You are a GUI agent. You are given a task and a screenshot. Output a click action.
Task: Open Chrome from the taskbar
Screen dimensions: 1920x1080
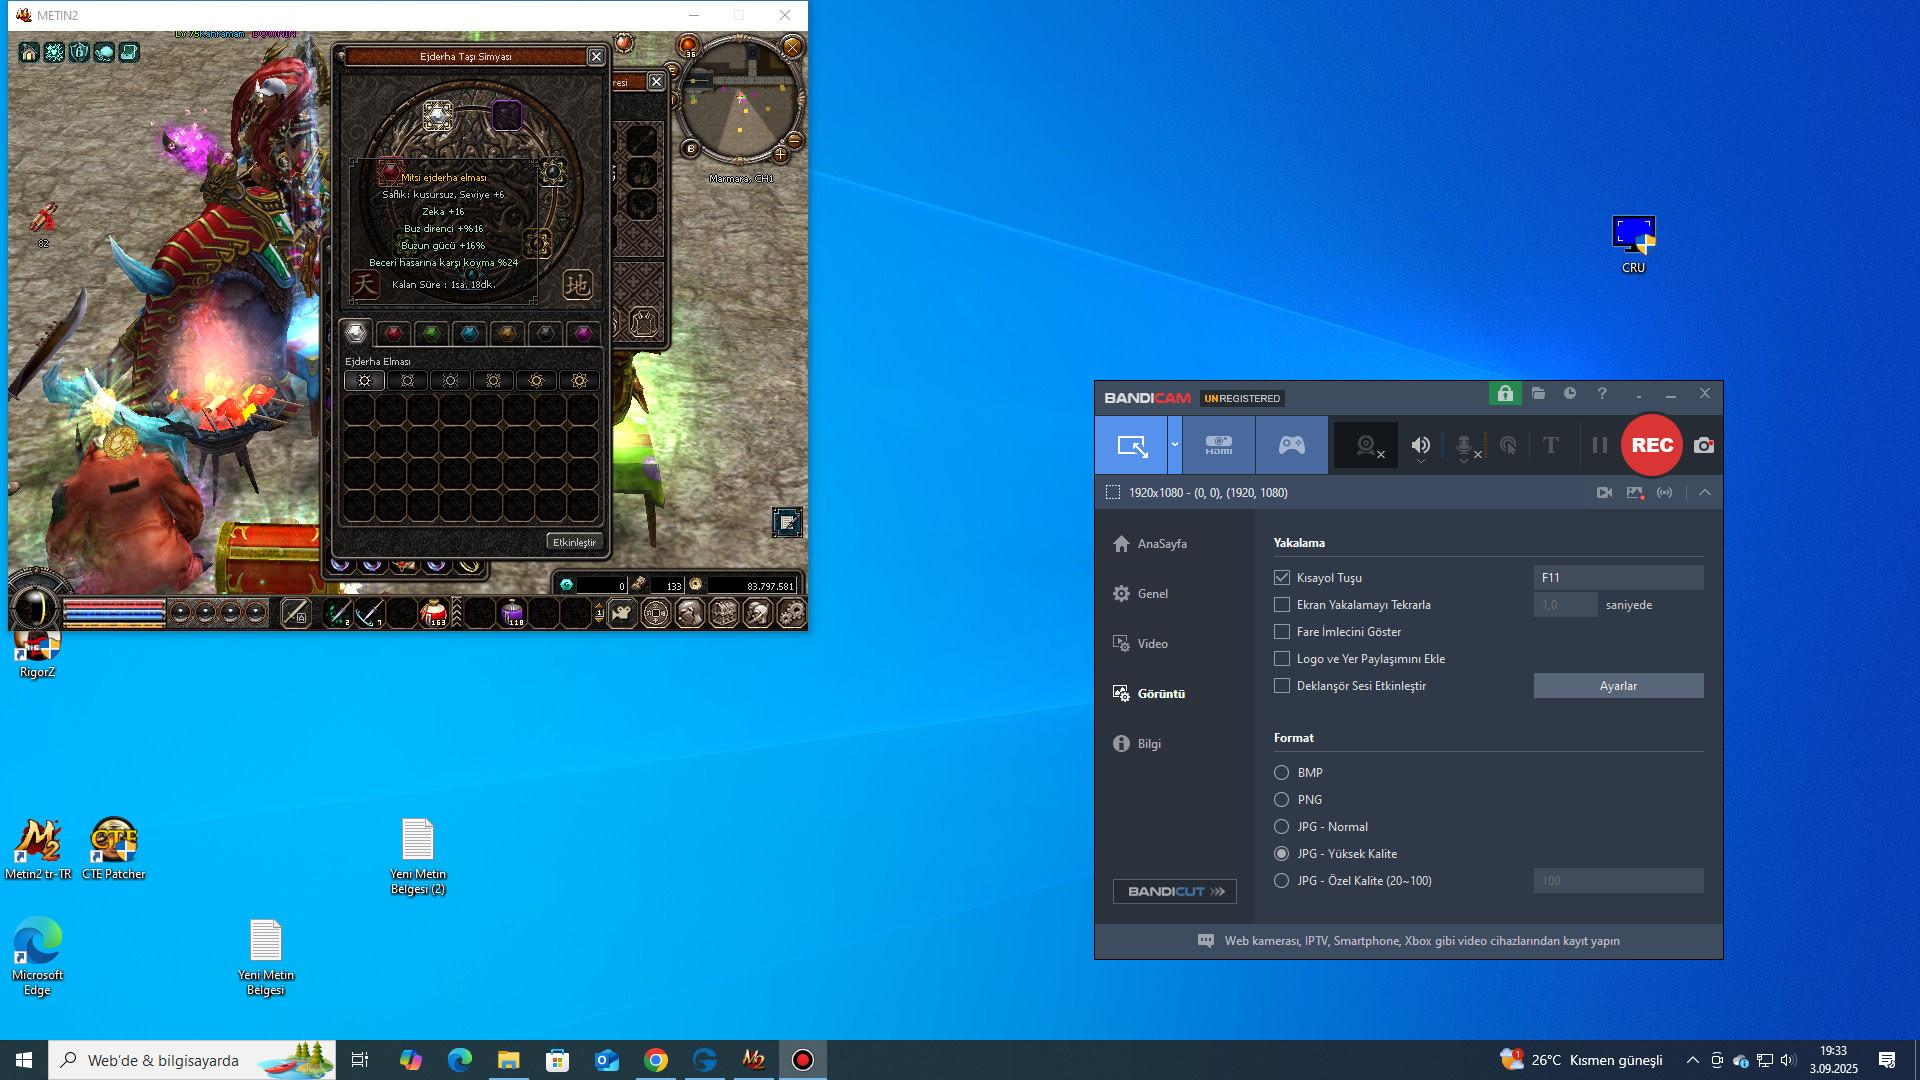click(656, 1060)
